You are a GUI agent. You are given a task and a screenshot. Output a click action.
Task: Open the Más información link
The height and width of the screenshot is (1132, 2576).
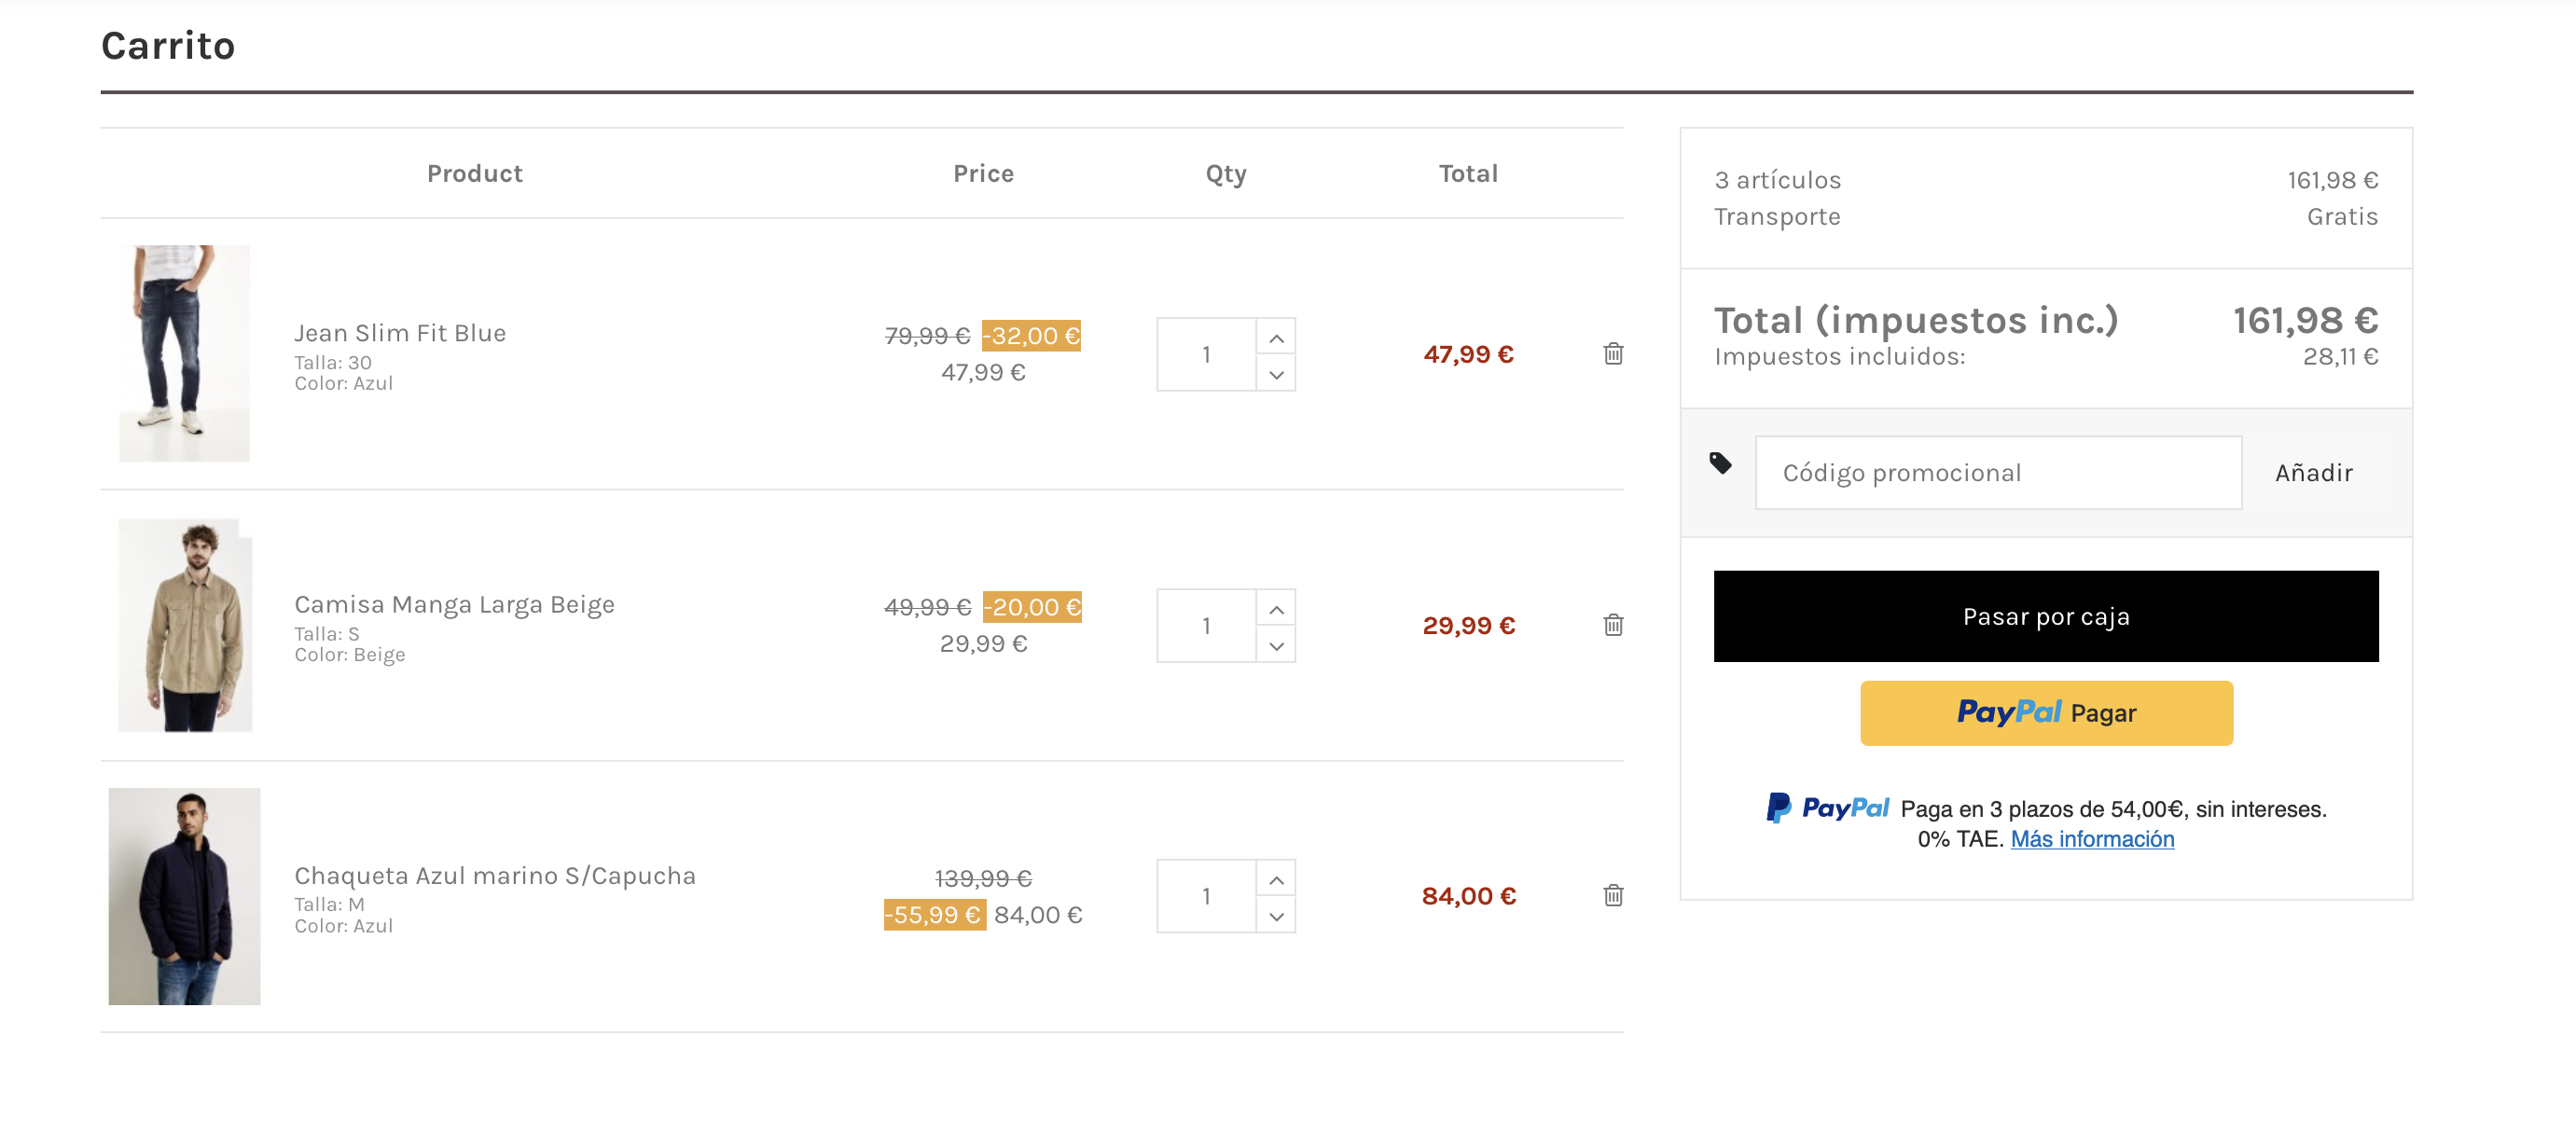[x=2092, y=839]
